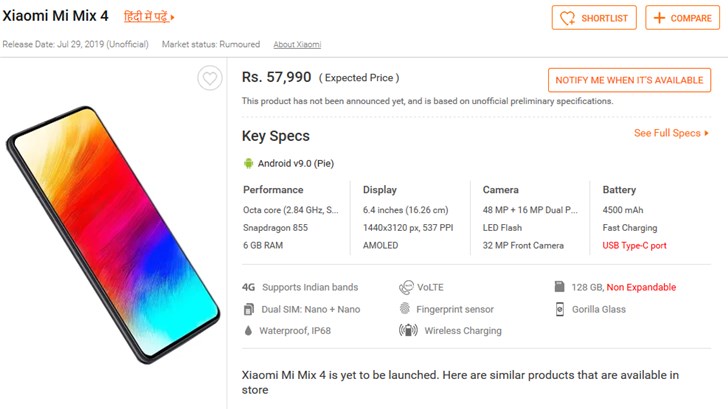
Task: Click the heart wishlist icon above phone image
Action: coord(209,79)
